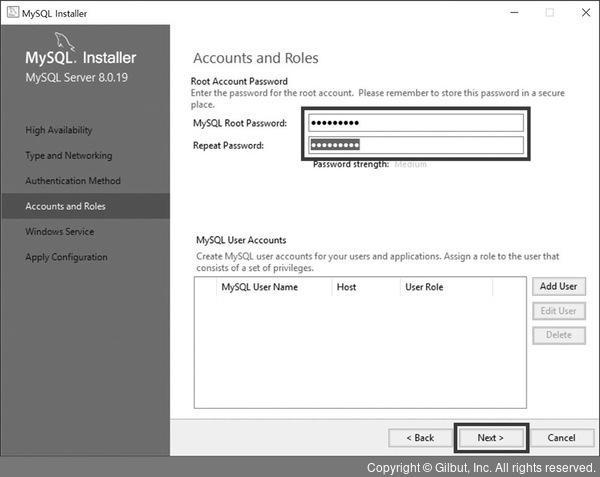The height and width of the screenshot is (477, 600).
Task: Minimize the MySQL Installer window
Action: click(x=514, y=13)
